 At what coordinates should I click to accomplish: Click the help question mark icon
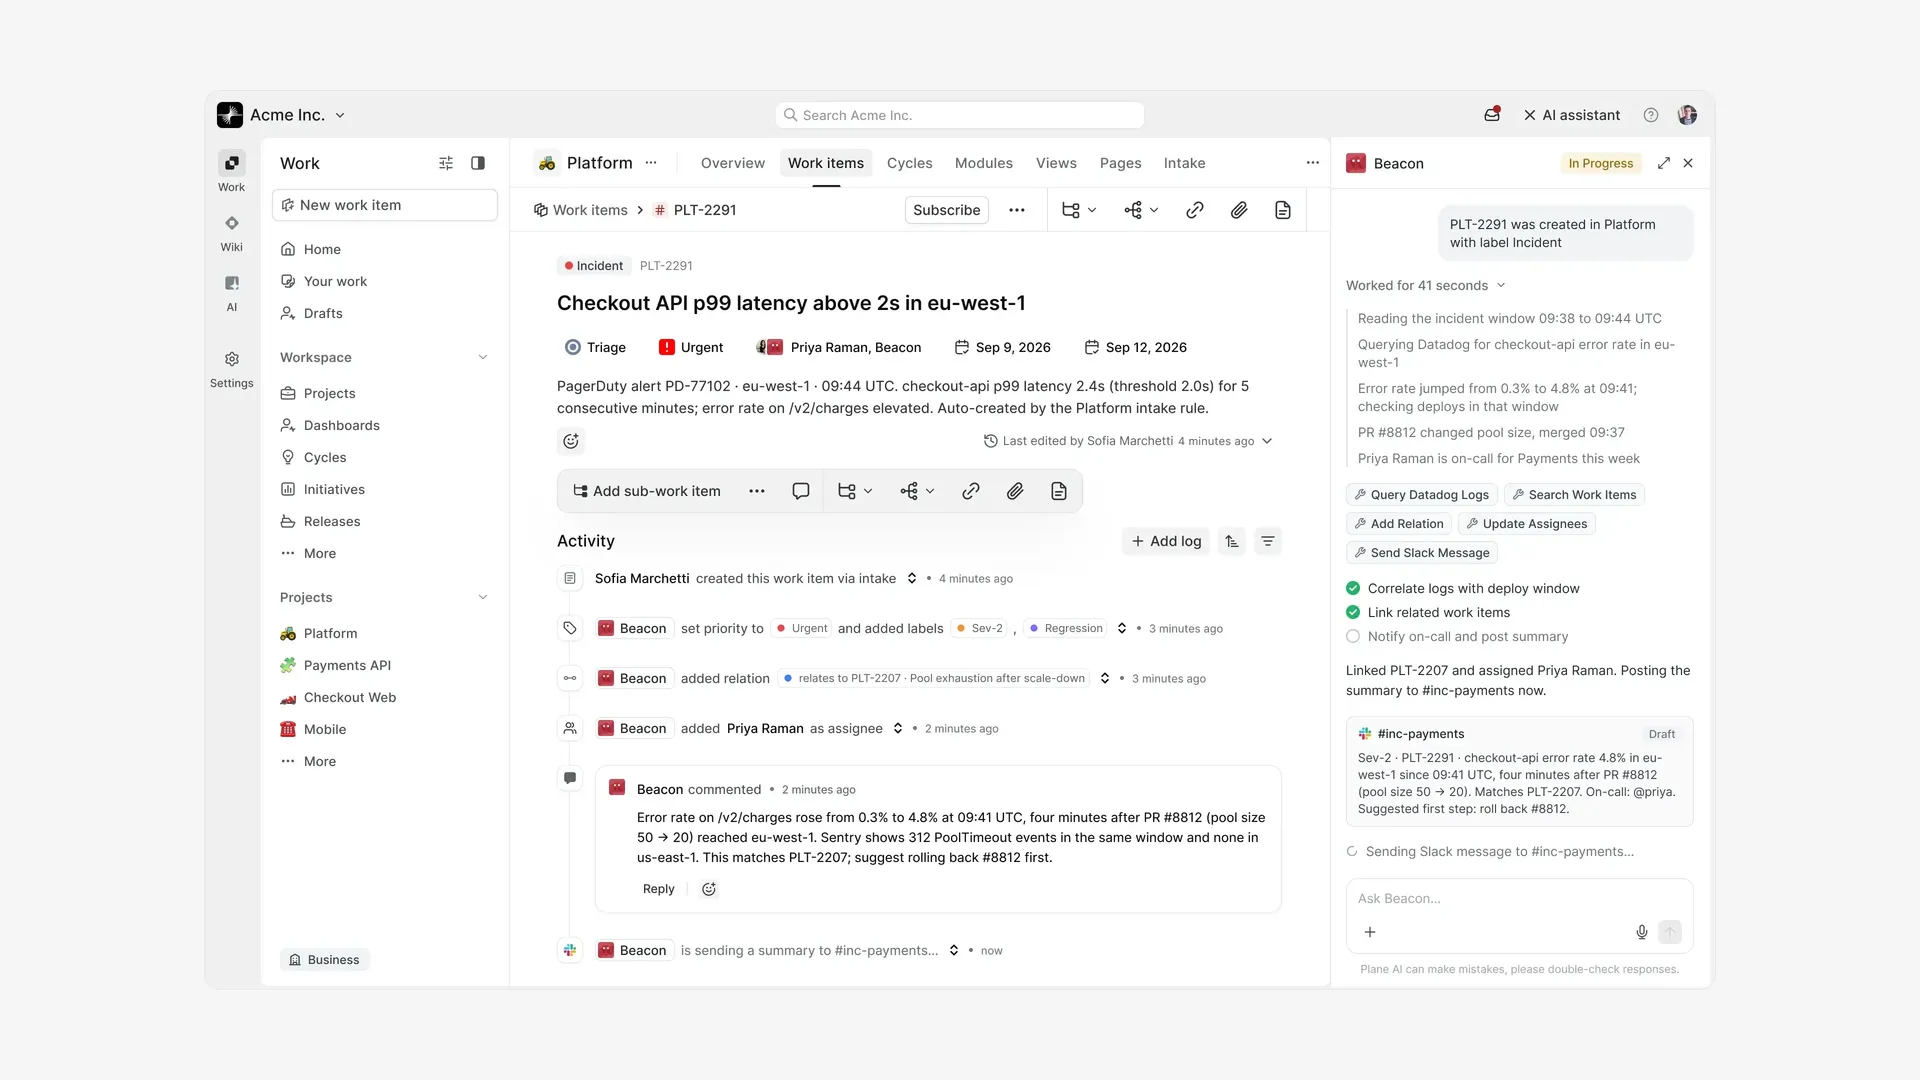pyautogui.click(x=1651, y=115)
